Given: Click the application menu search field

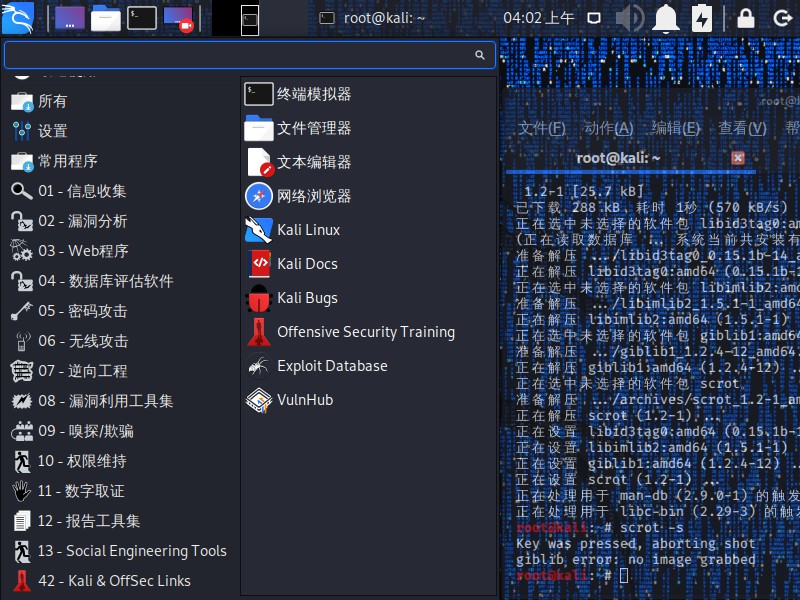Looking at the screenshot, I should click(250, 55).
